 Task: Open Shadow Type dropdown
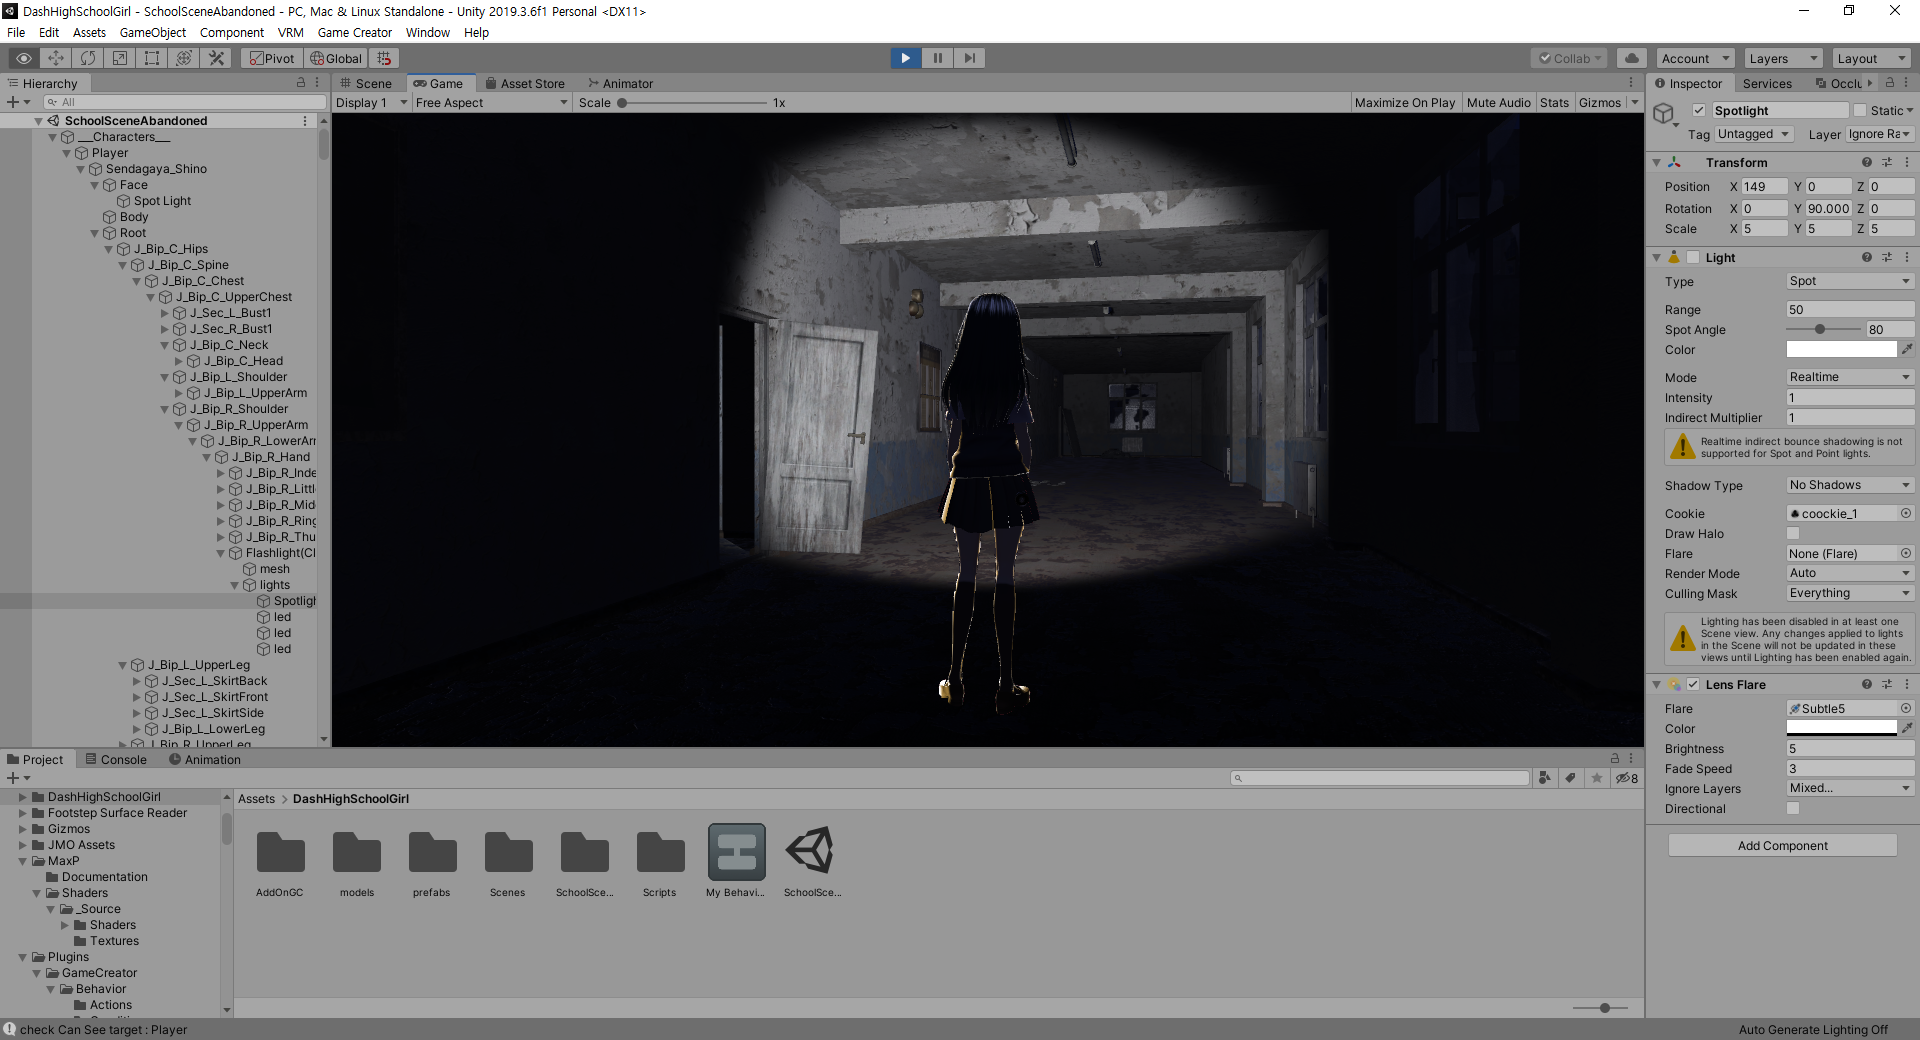pos(1850,485)
